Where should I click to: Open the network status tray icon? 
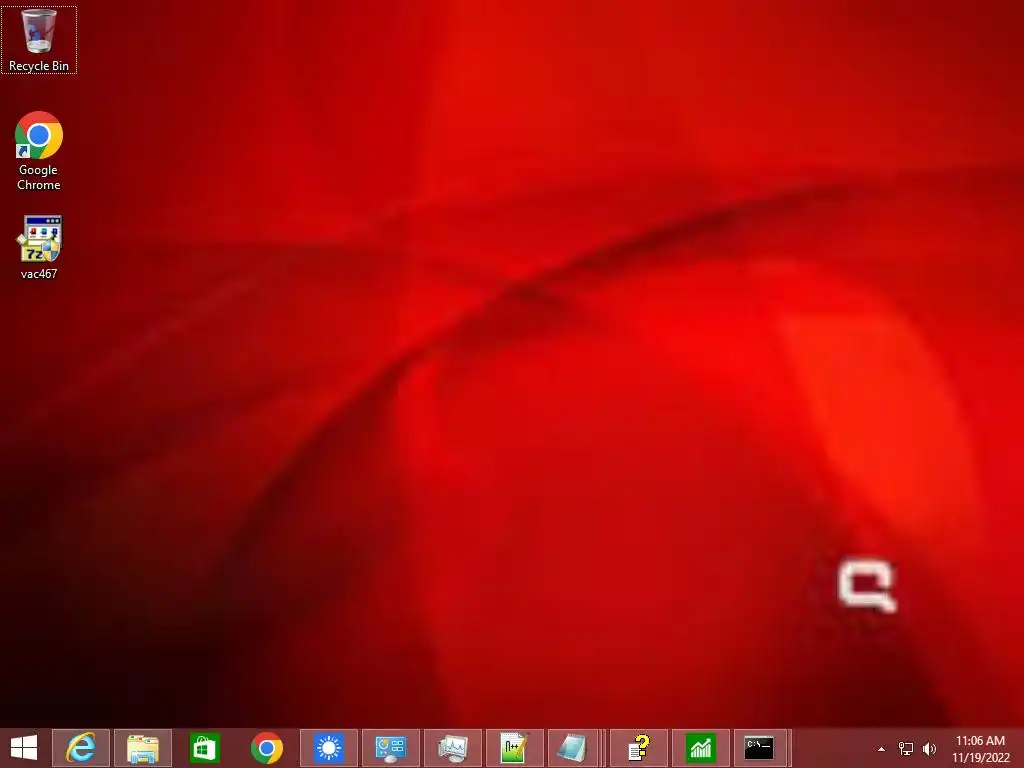tap(906, 749)
